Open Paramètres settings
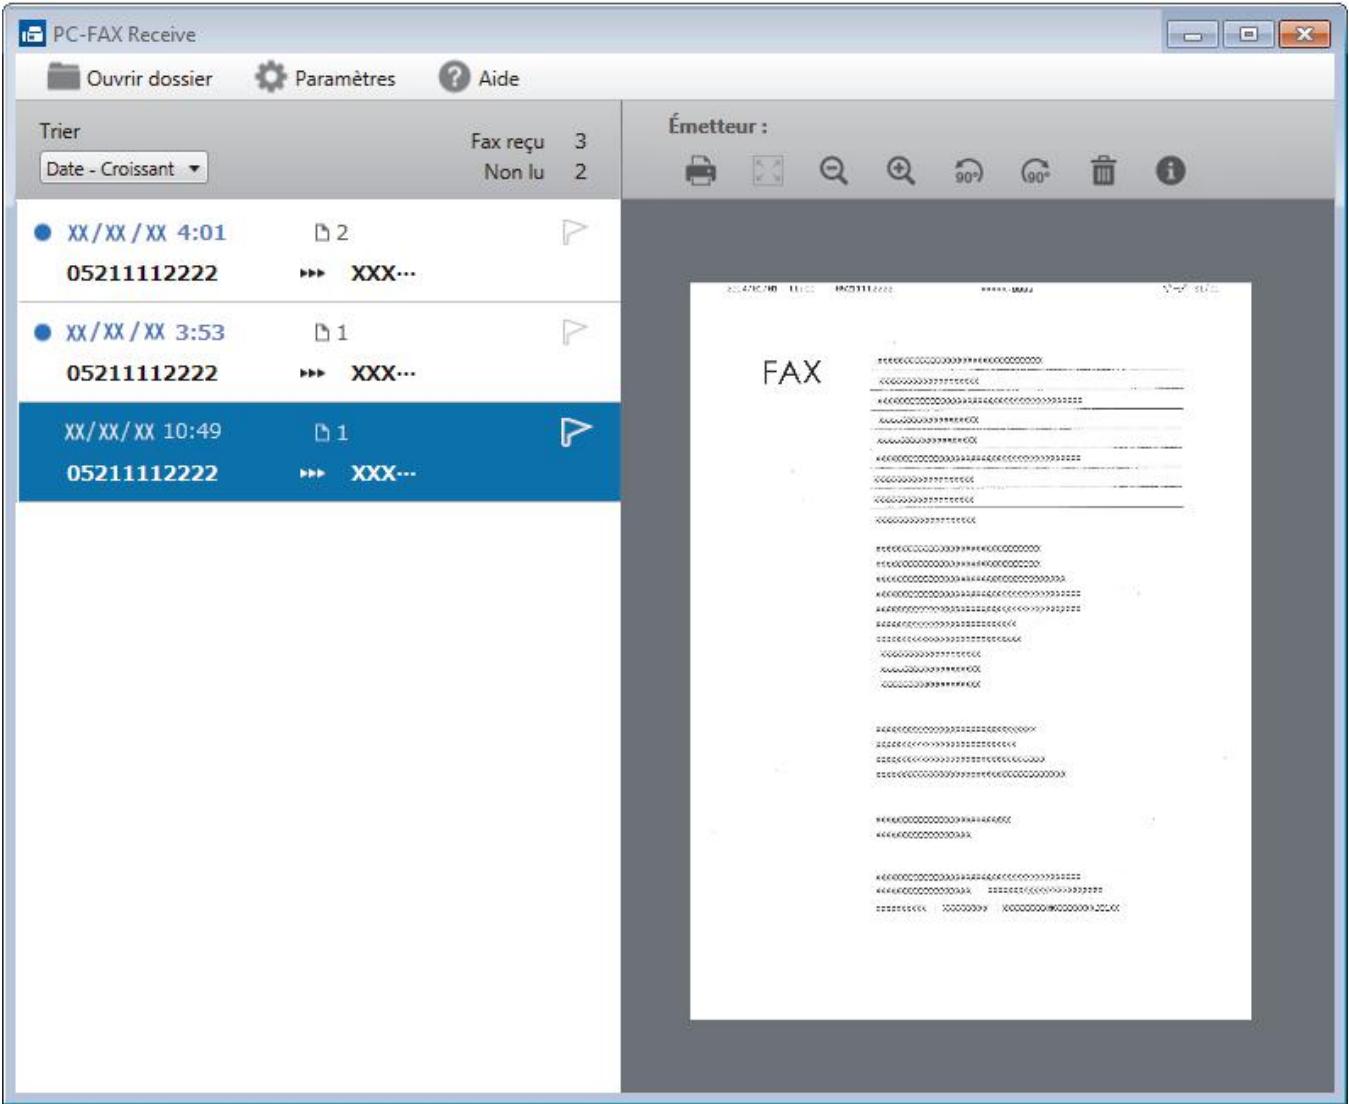The width and height of the screenshot is (1349, 1104). pos(325,78)
